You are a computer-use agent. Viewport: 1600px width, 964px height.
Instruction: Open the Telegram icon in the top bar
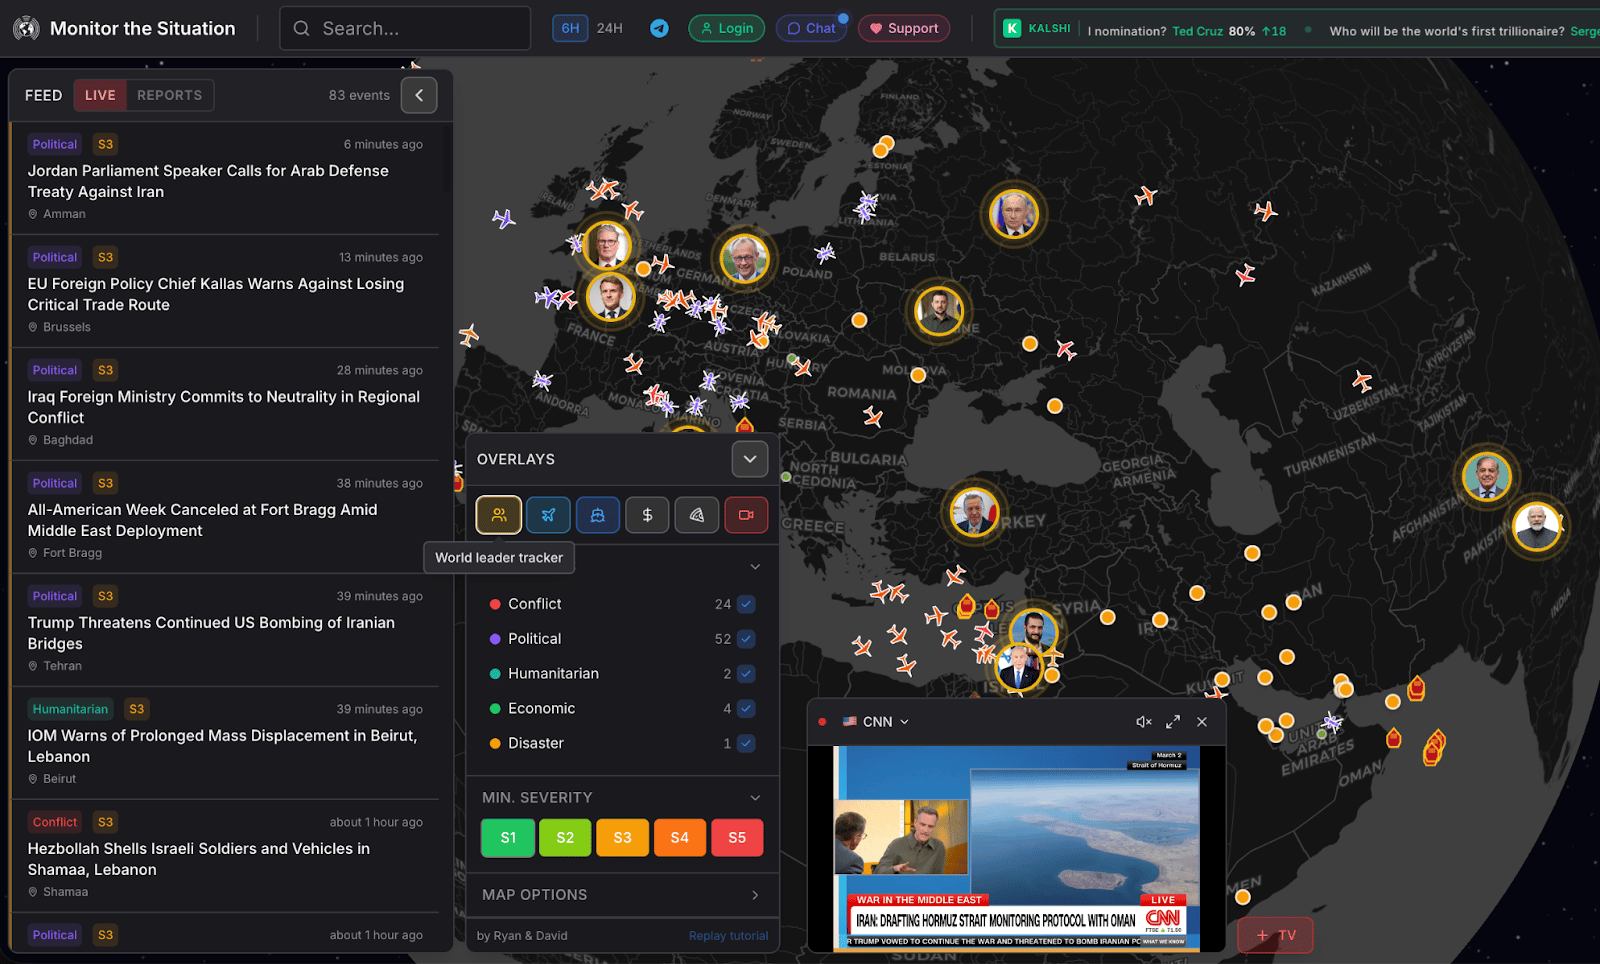coord(659,28)
